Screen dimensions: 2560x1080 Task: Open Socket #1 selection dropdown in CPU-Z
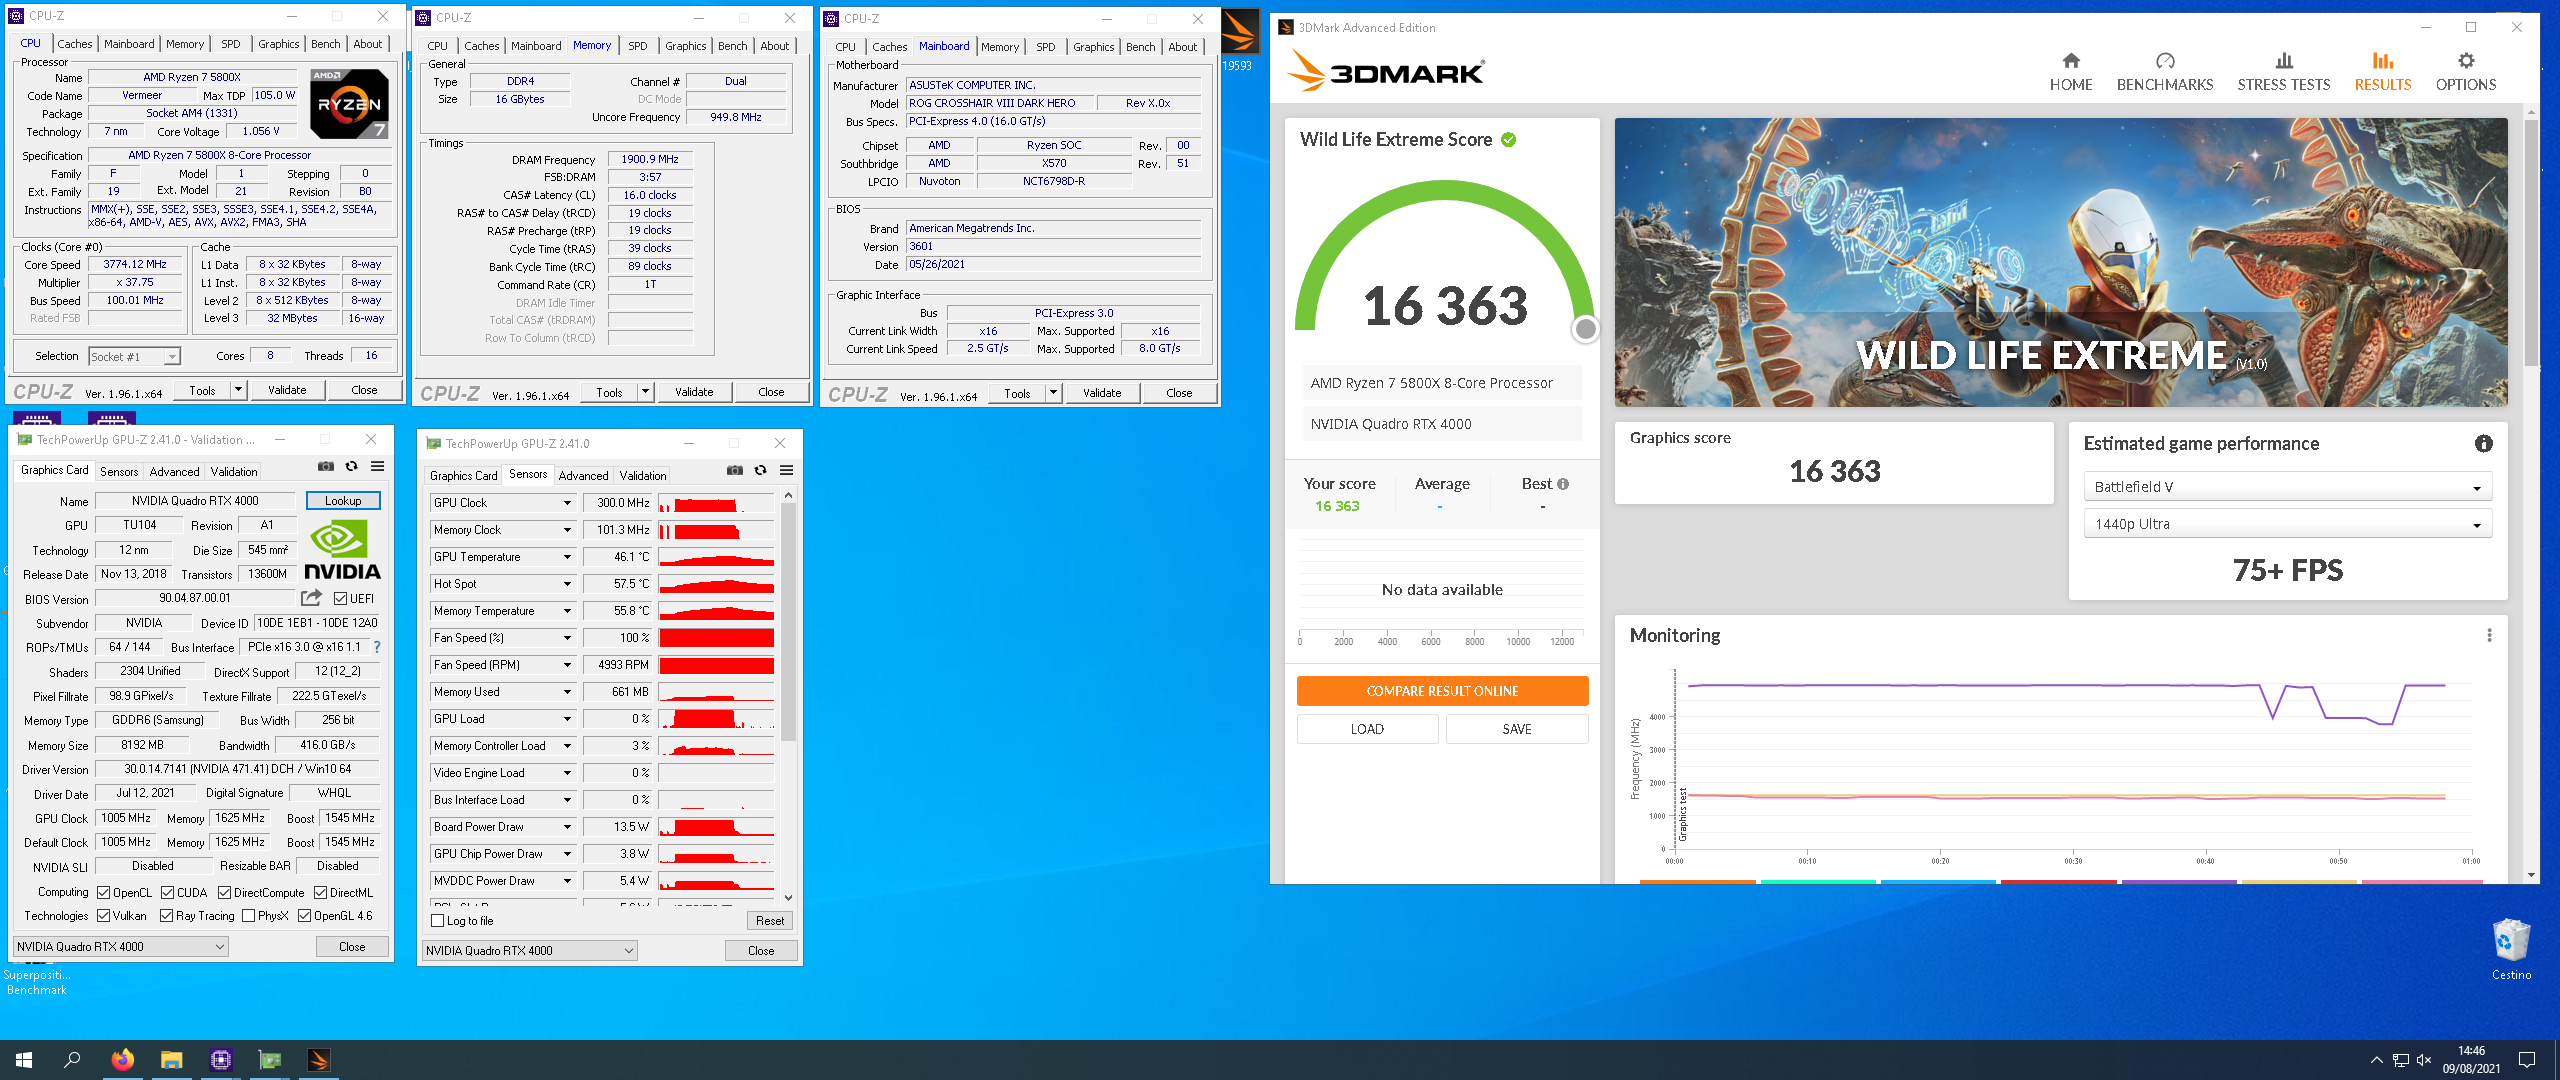[x=134, y=356]
